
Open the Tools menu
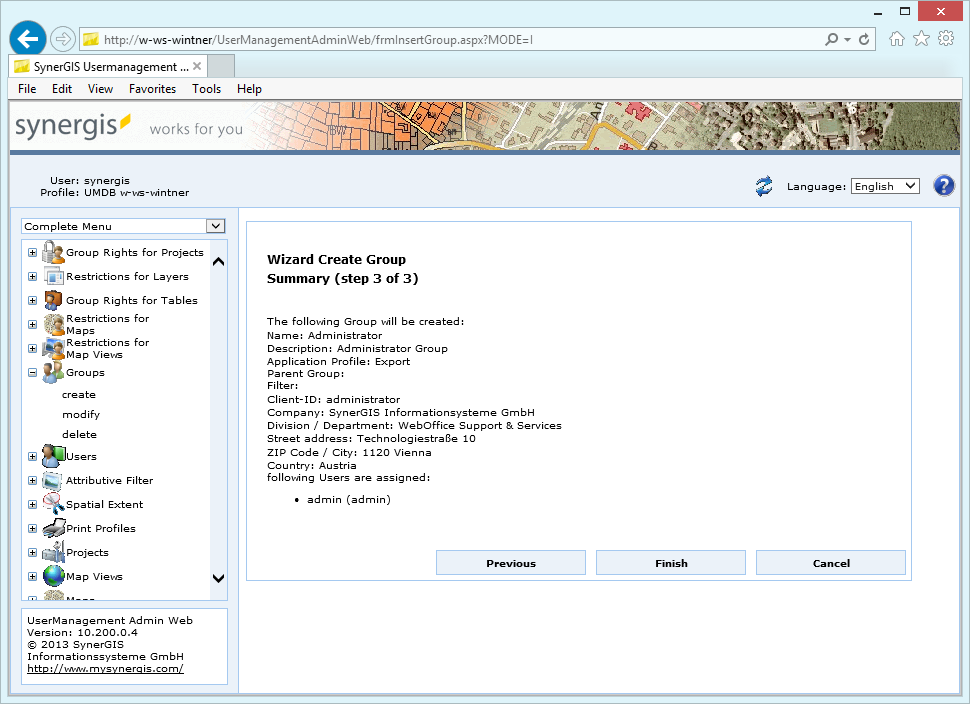pyautogui.click(x=206, y=88)
